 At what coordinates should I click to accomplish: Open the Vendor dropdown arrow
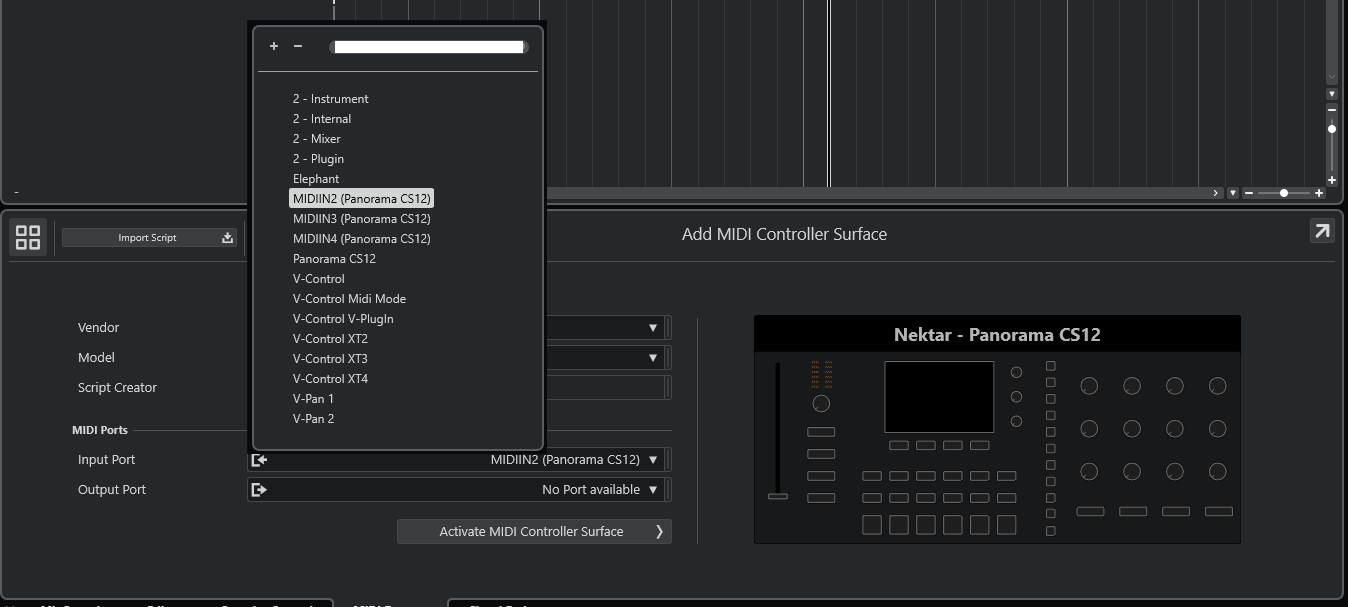click(x=653, y=328)
